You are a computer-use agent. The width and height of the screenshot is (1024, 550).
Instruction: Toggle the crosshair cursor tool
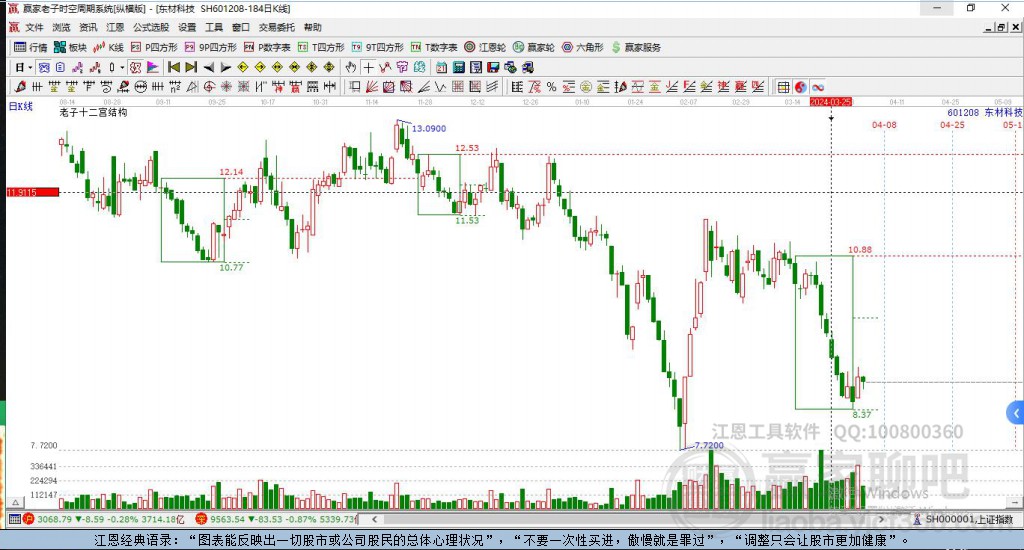(368, 67)
